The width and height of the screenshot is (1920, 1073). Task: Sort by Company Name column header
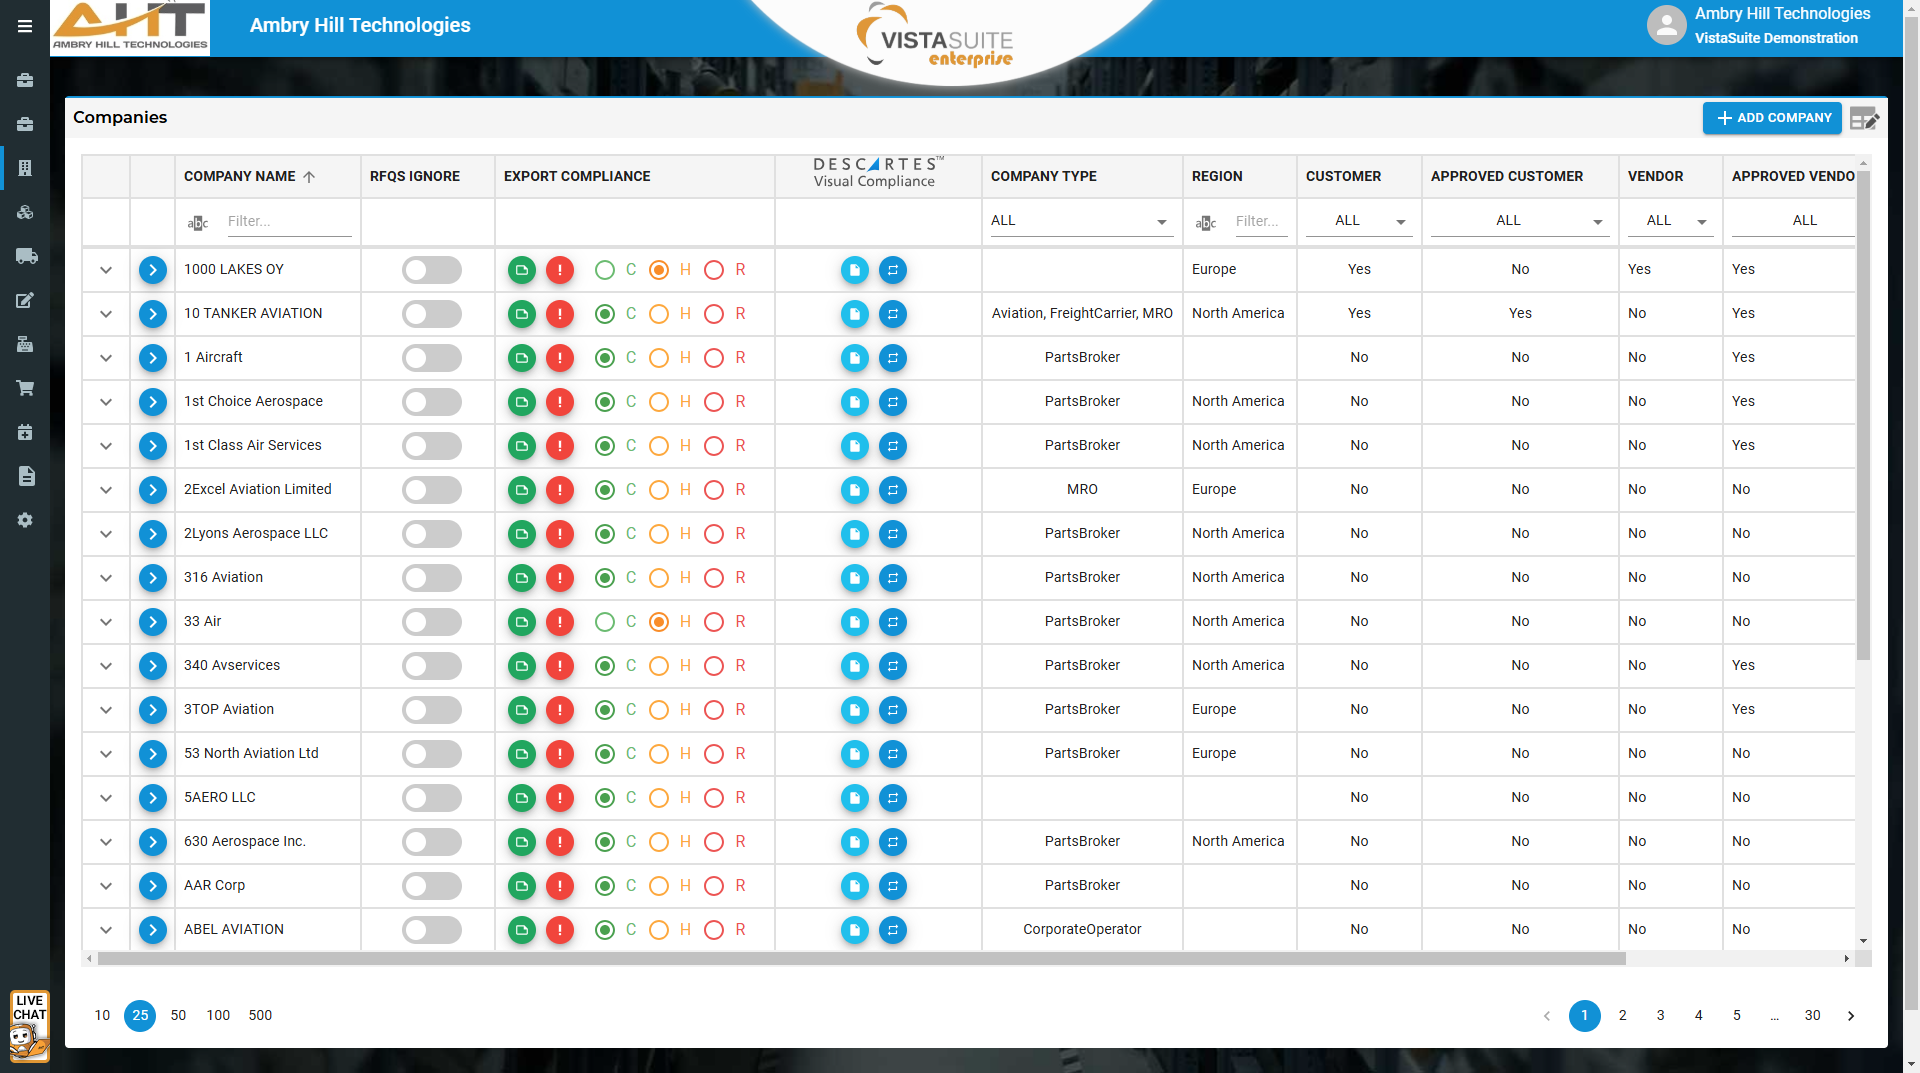240,176
